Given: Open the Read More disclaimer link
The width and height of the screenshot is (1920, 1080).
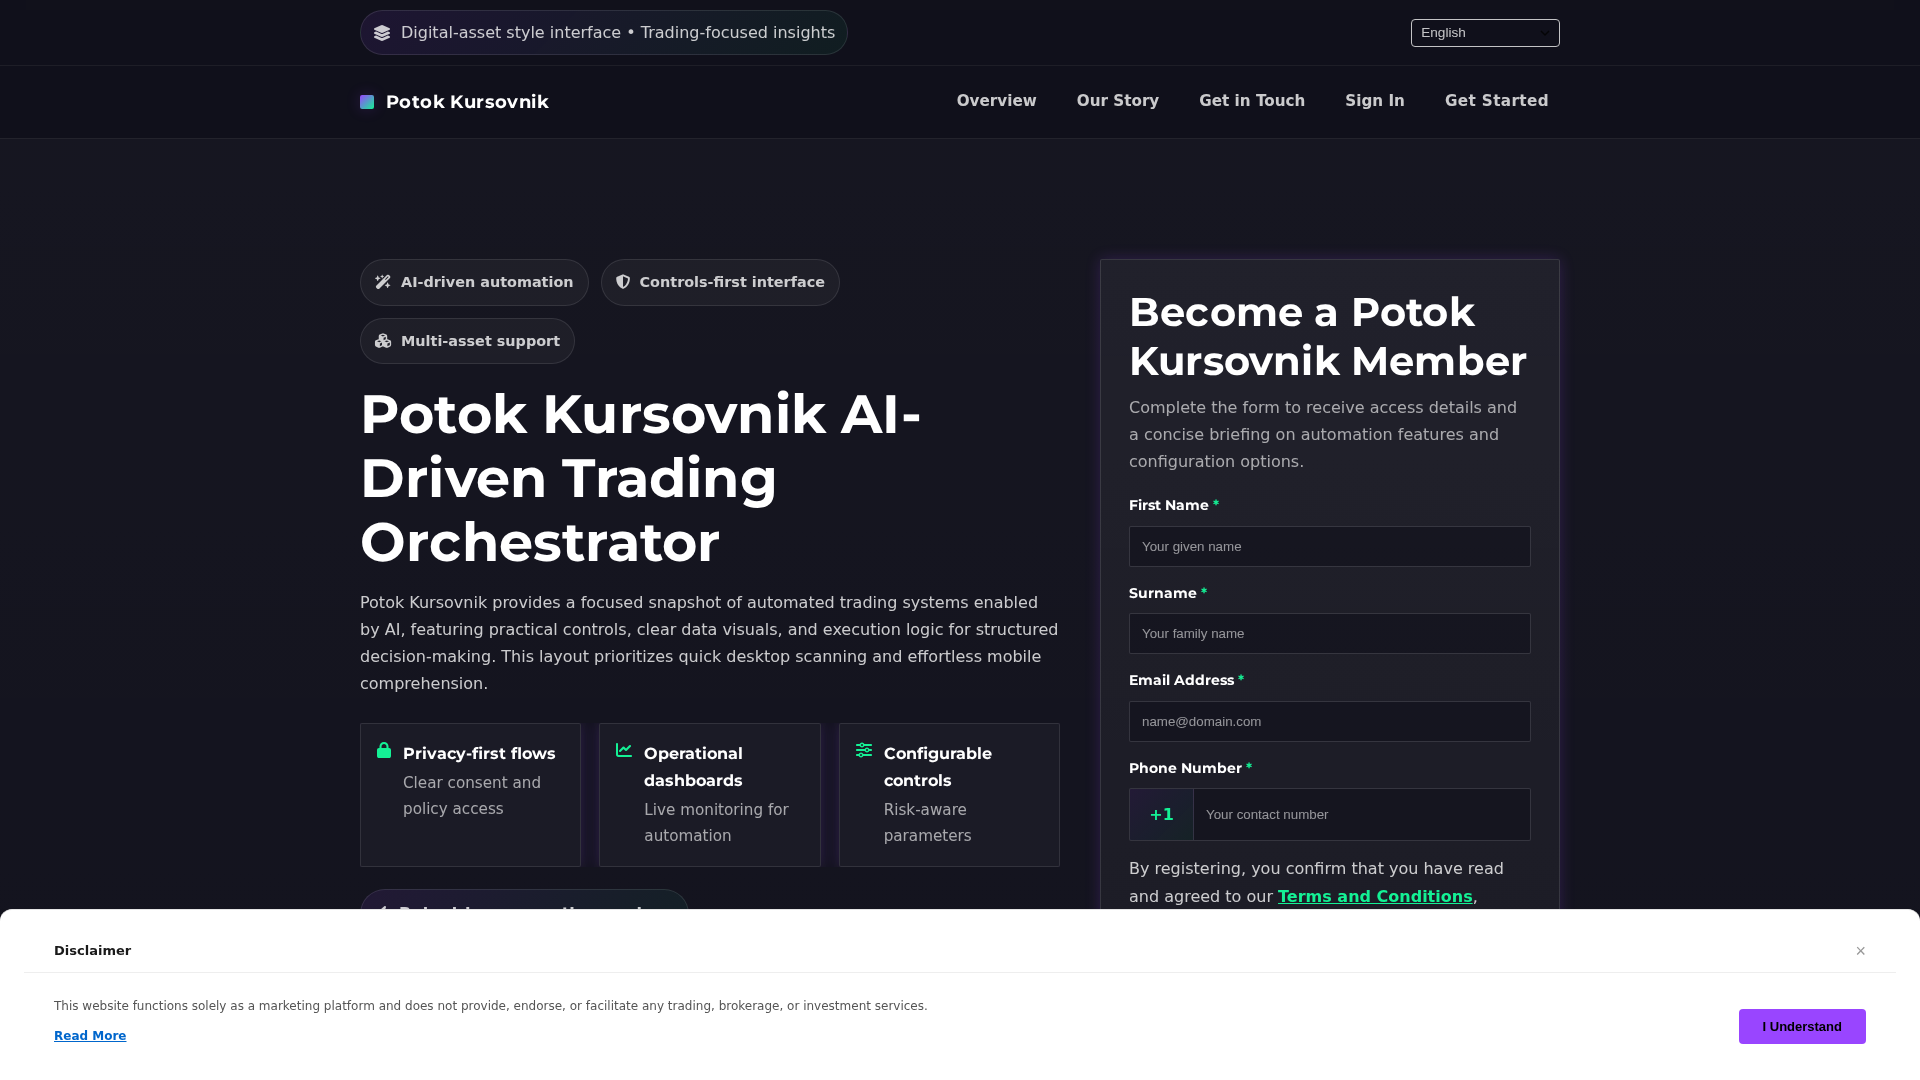Looking at the screenshot, I should coord(90,1036).
